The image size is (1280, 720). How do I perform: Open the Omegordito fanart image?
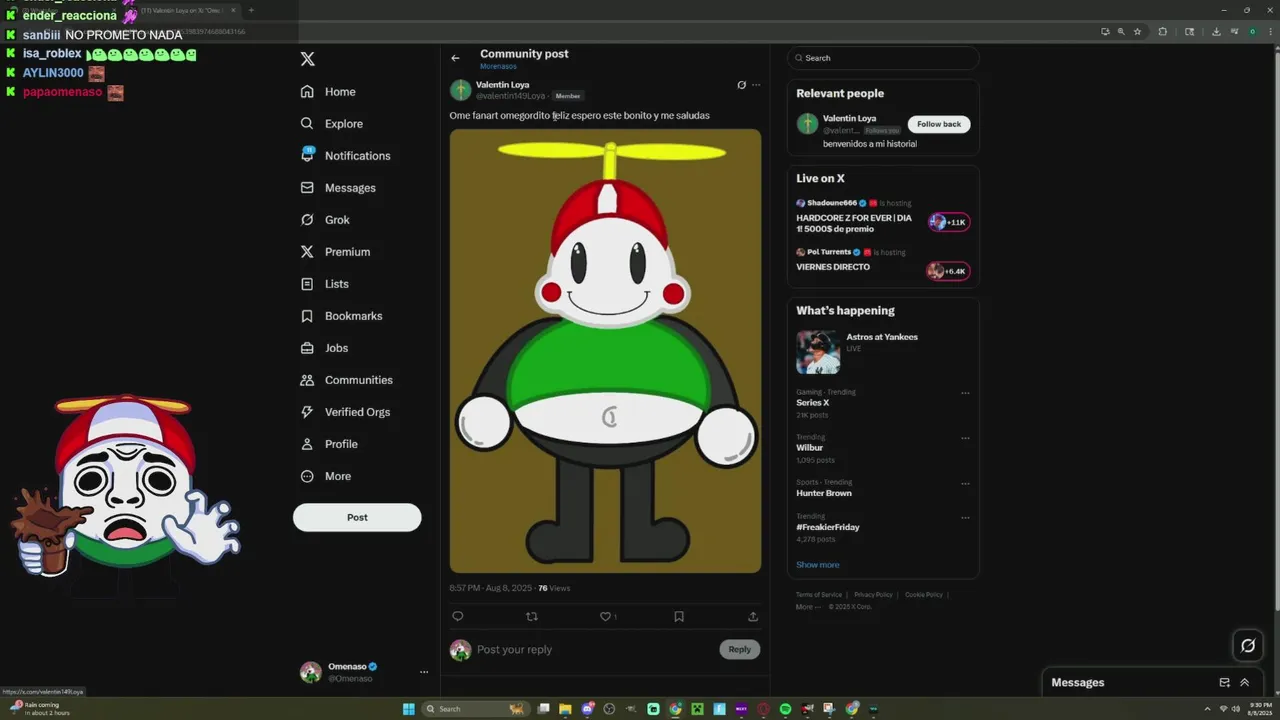click(x=605, y=351)
